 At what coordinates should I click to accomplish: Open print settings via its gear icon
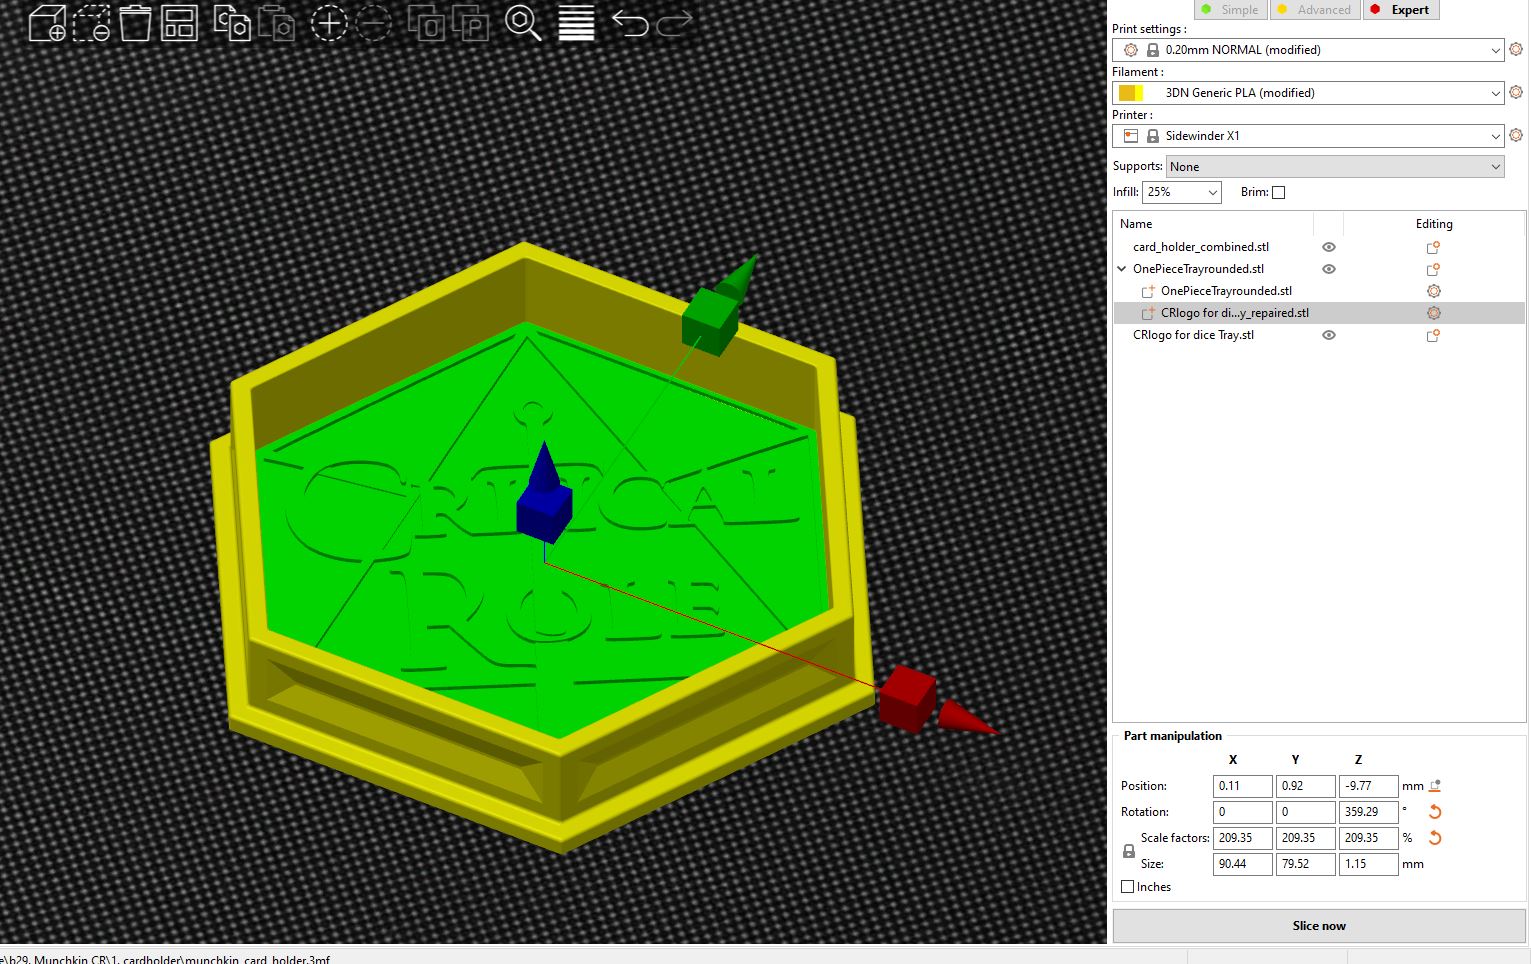1516,49
